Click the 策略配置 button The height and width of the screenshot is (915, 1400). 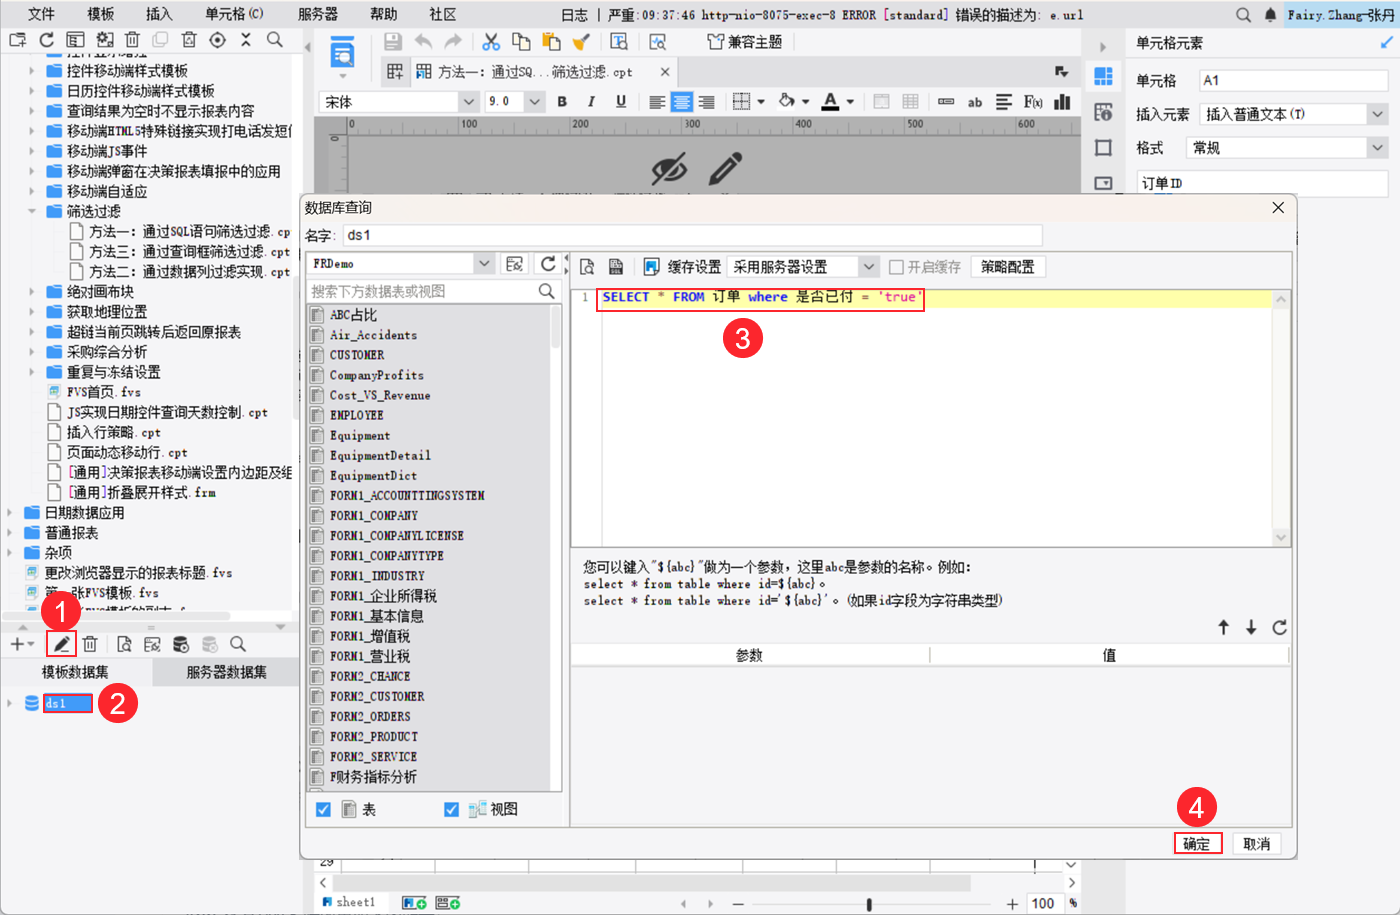pos(1008,267)
